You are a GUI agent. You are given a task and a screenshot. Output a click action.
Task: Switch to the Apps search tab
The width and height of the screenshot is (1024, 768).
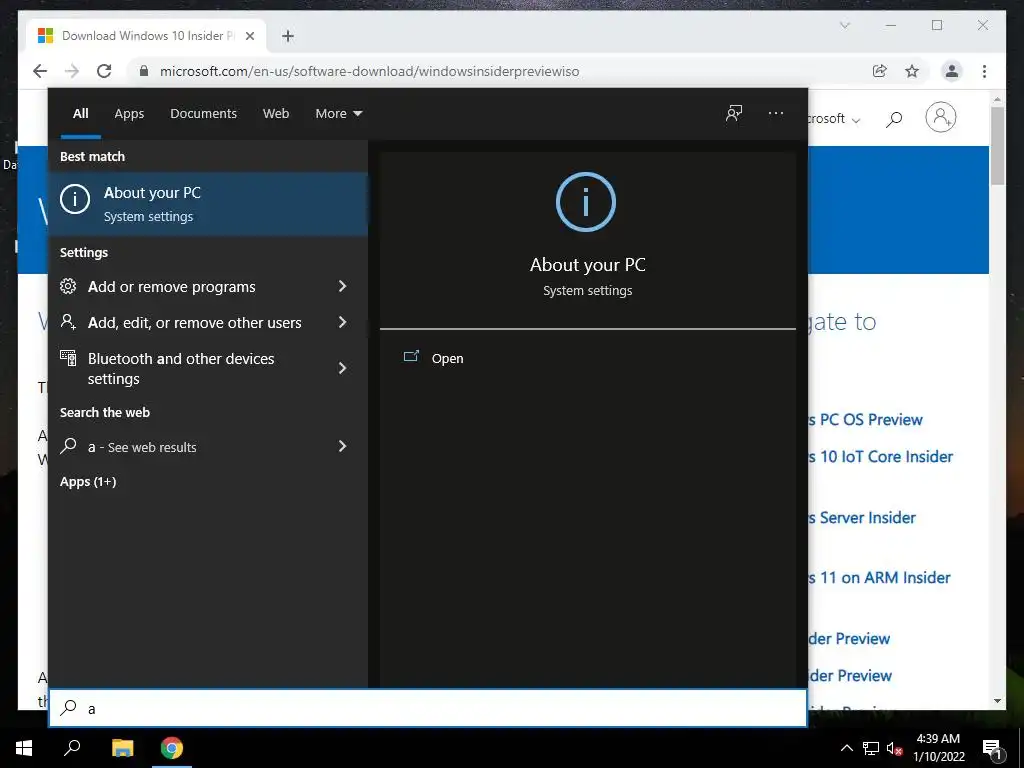(x=129, y=114)
